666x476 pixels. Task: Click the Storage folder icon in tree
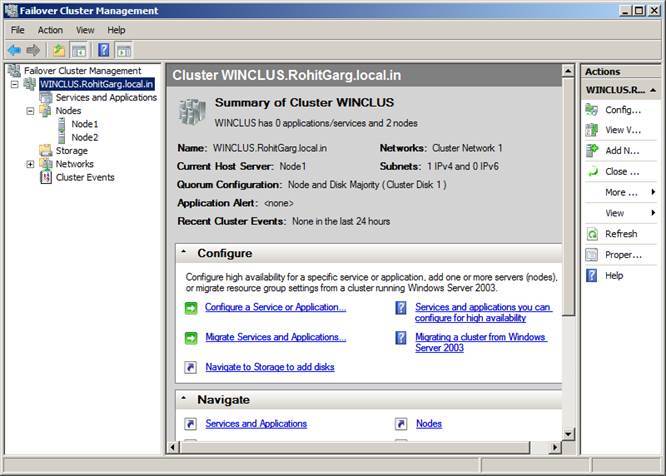click(x=45, y=151)
